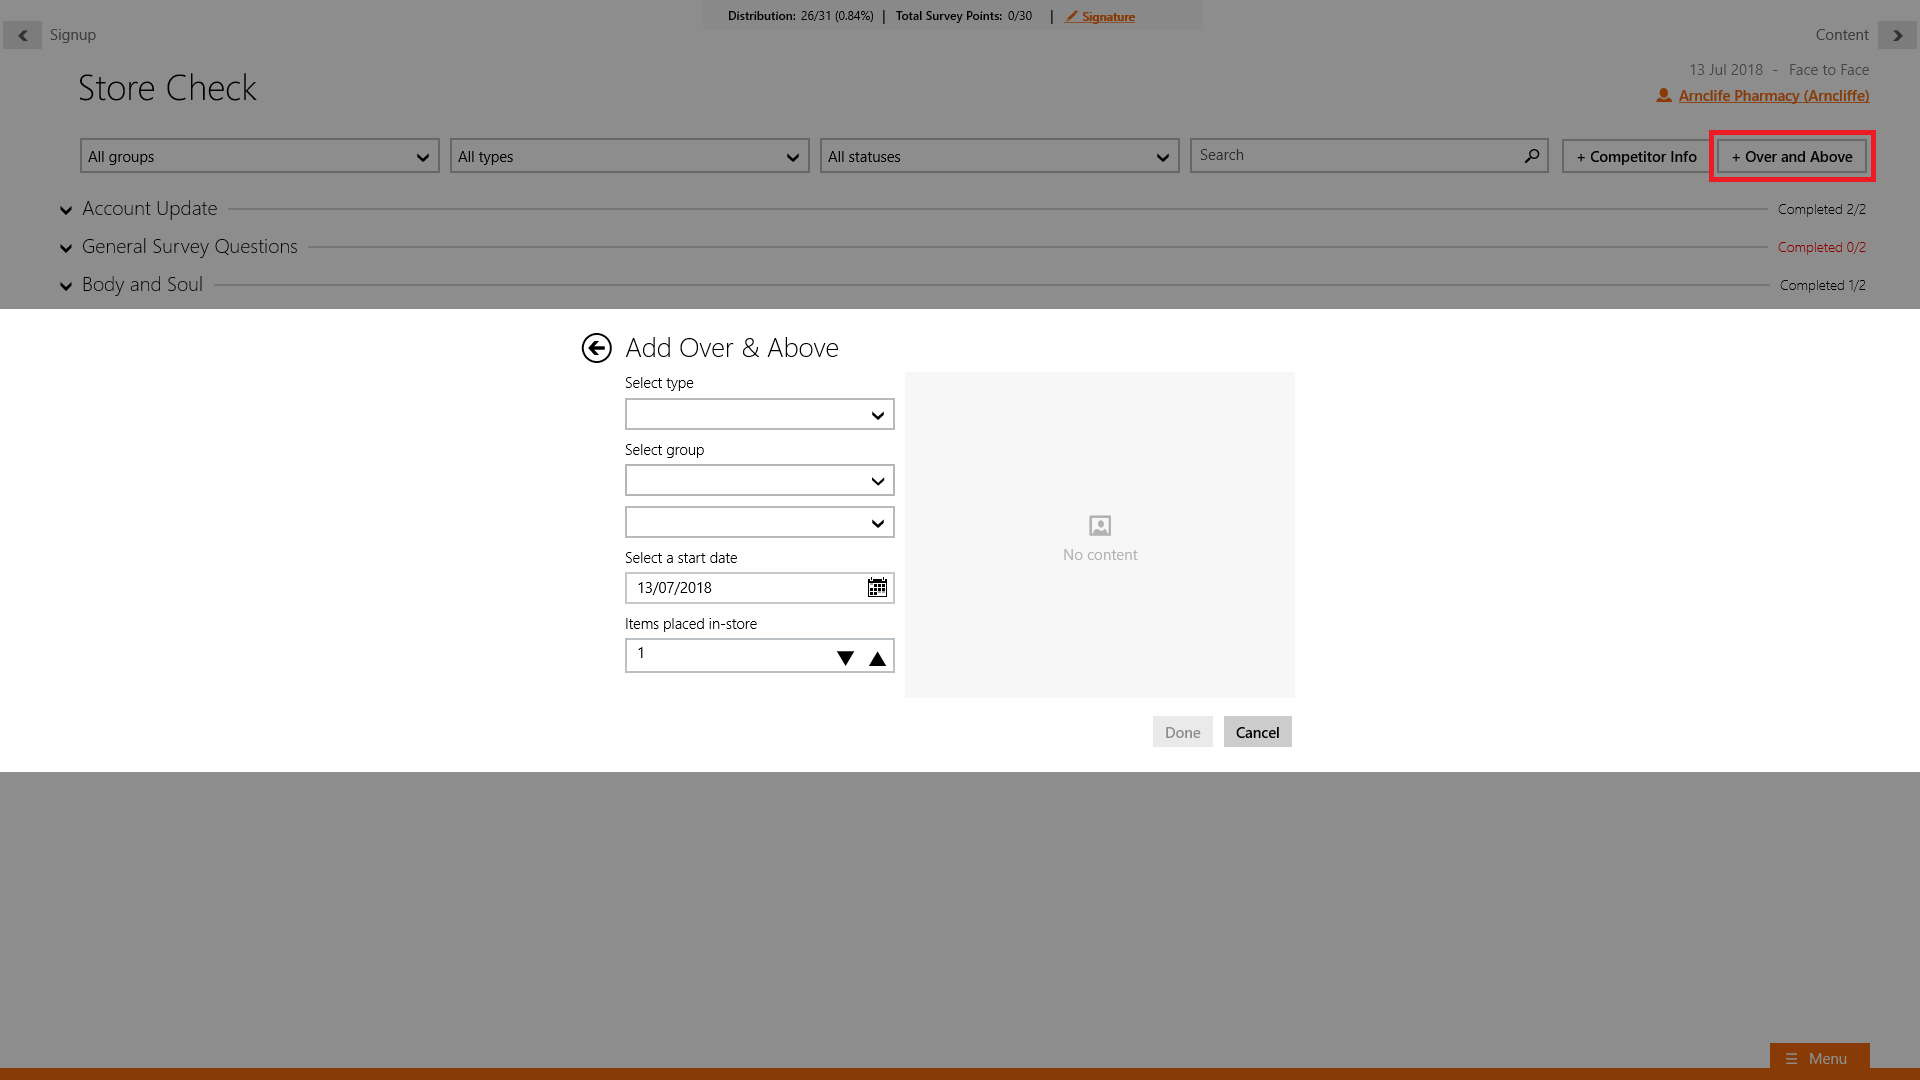This screenshot has width=1920, height=1080.
Task: Open the All types filter dropdown
Action: click(x=629, y=157)
